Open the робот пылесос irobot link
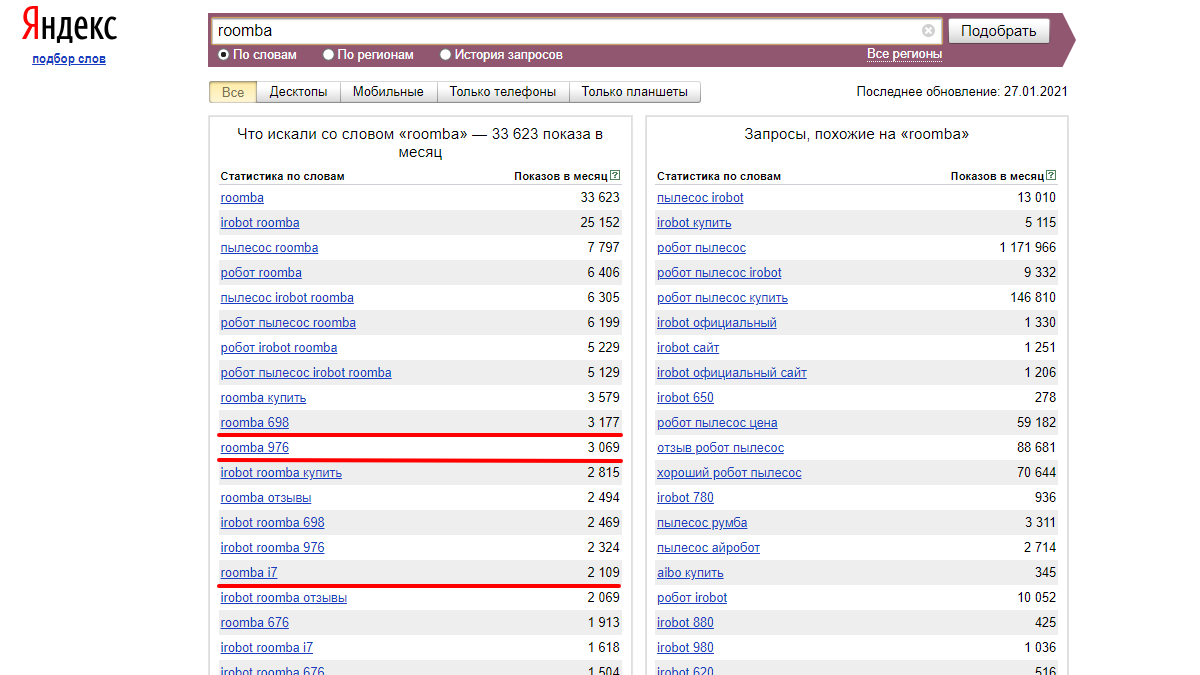 point(719,273)
